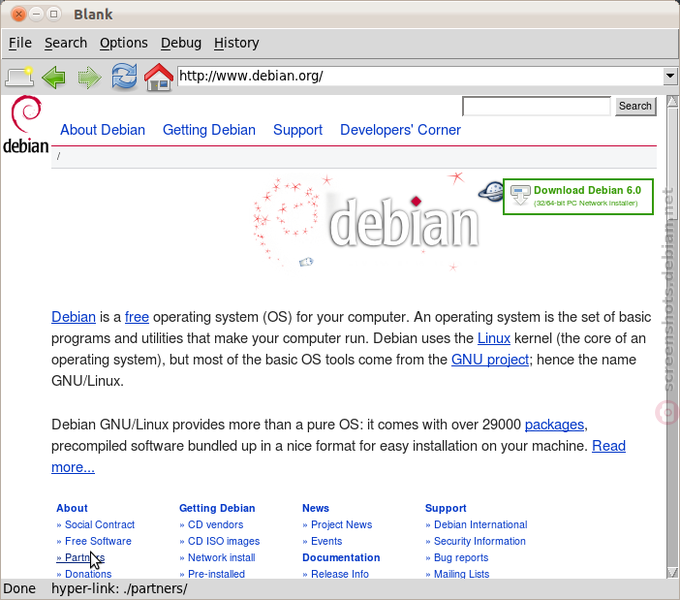Screen dimensions: 680x600
Task: Open the Project News link
Action: tap(342, 525)
